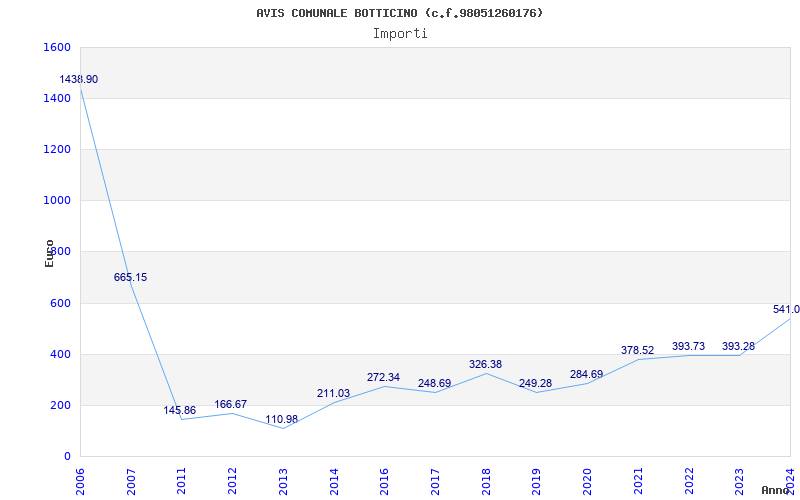Select the 145.86 data label

(x=180, y=410)
